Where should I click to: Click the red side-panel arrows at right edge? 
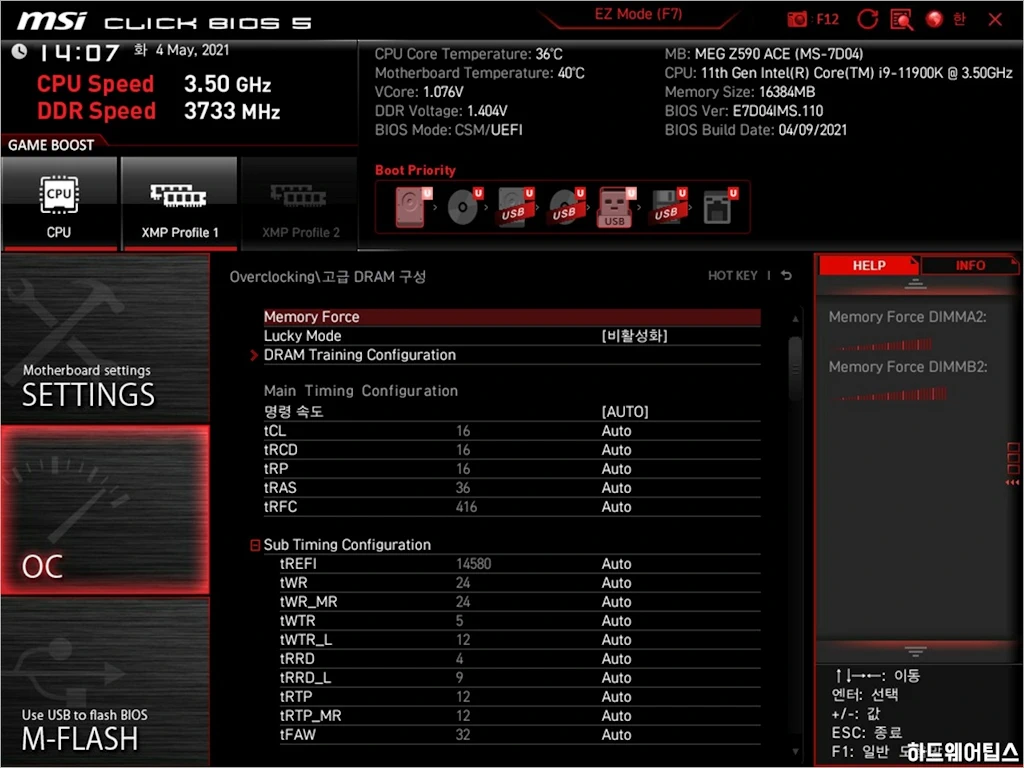[1013, 482]
